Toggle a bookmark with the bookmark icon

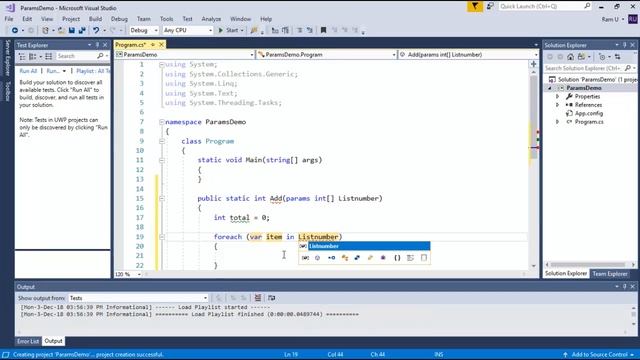pyautogui.click(x=323, y=30)
